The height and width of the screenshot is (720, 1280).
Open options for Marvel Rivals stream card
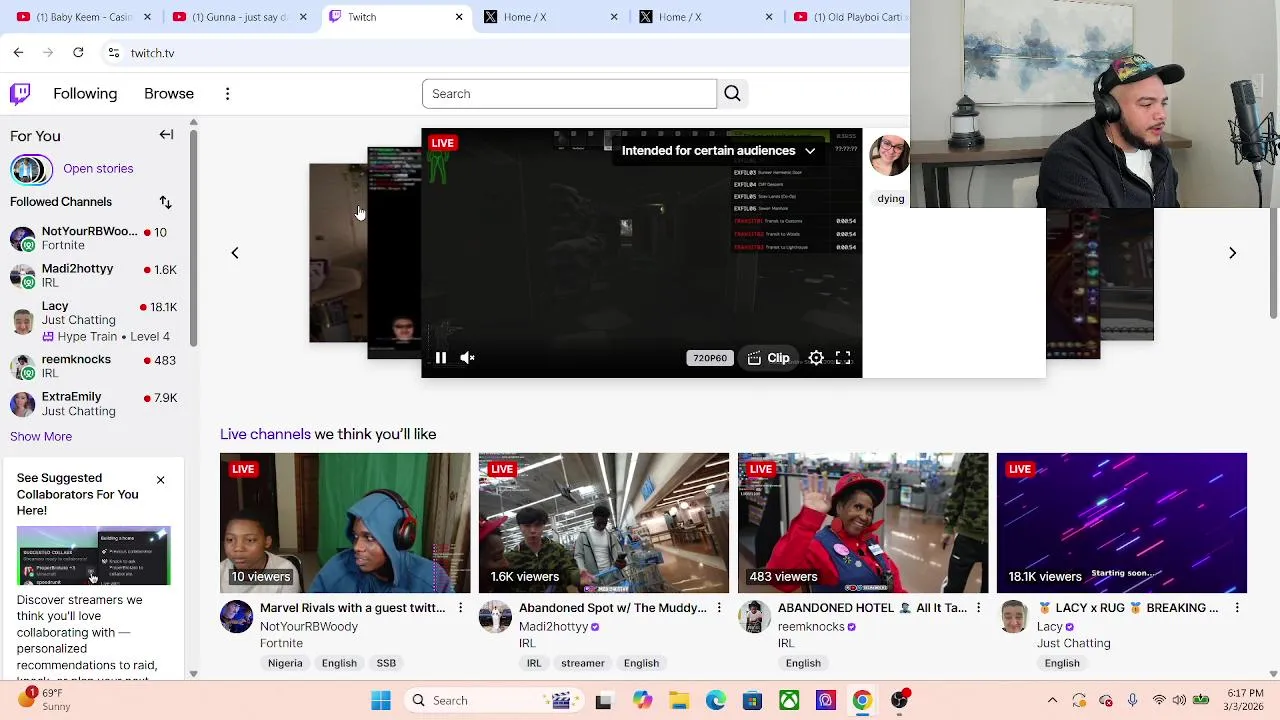click(460, 608)
